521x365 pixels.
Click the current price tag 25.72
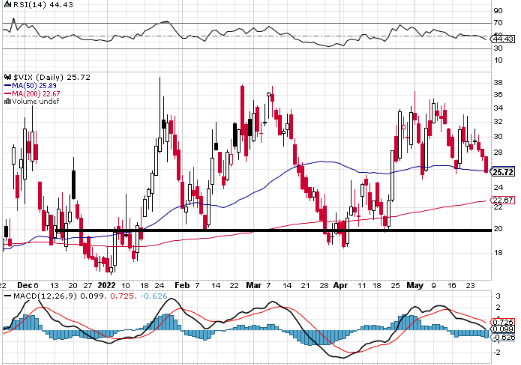[503, 172]
